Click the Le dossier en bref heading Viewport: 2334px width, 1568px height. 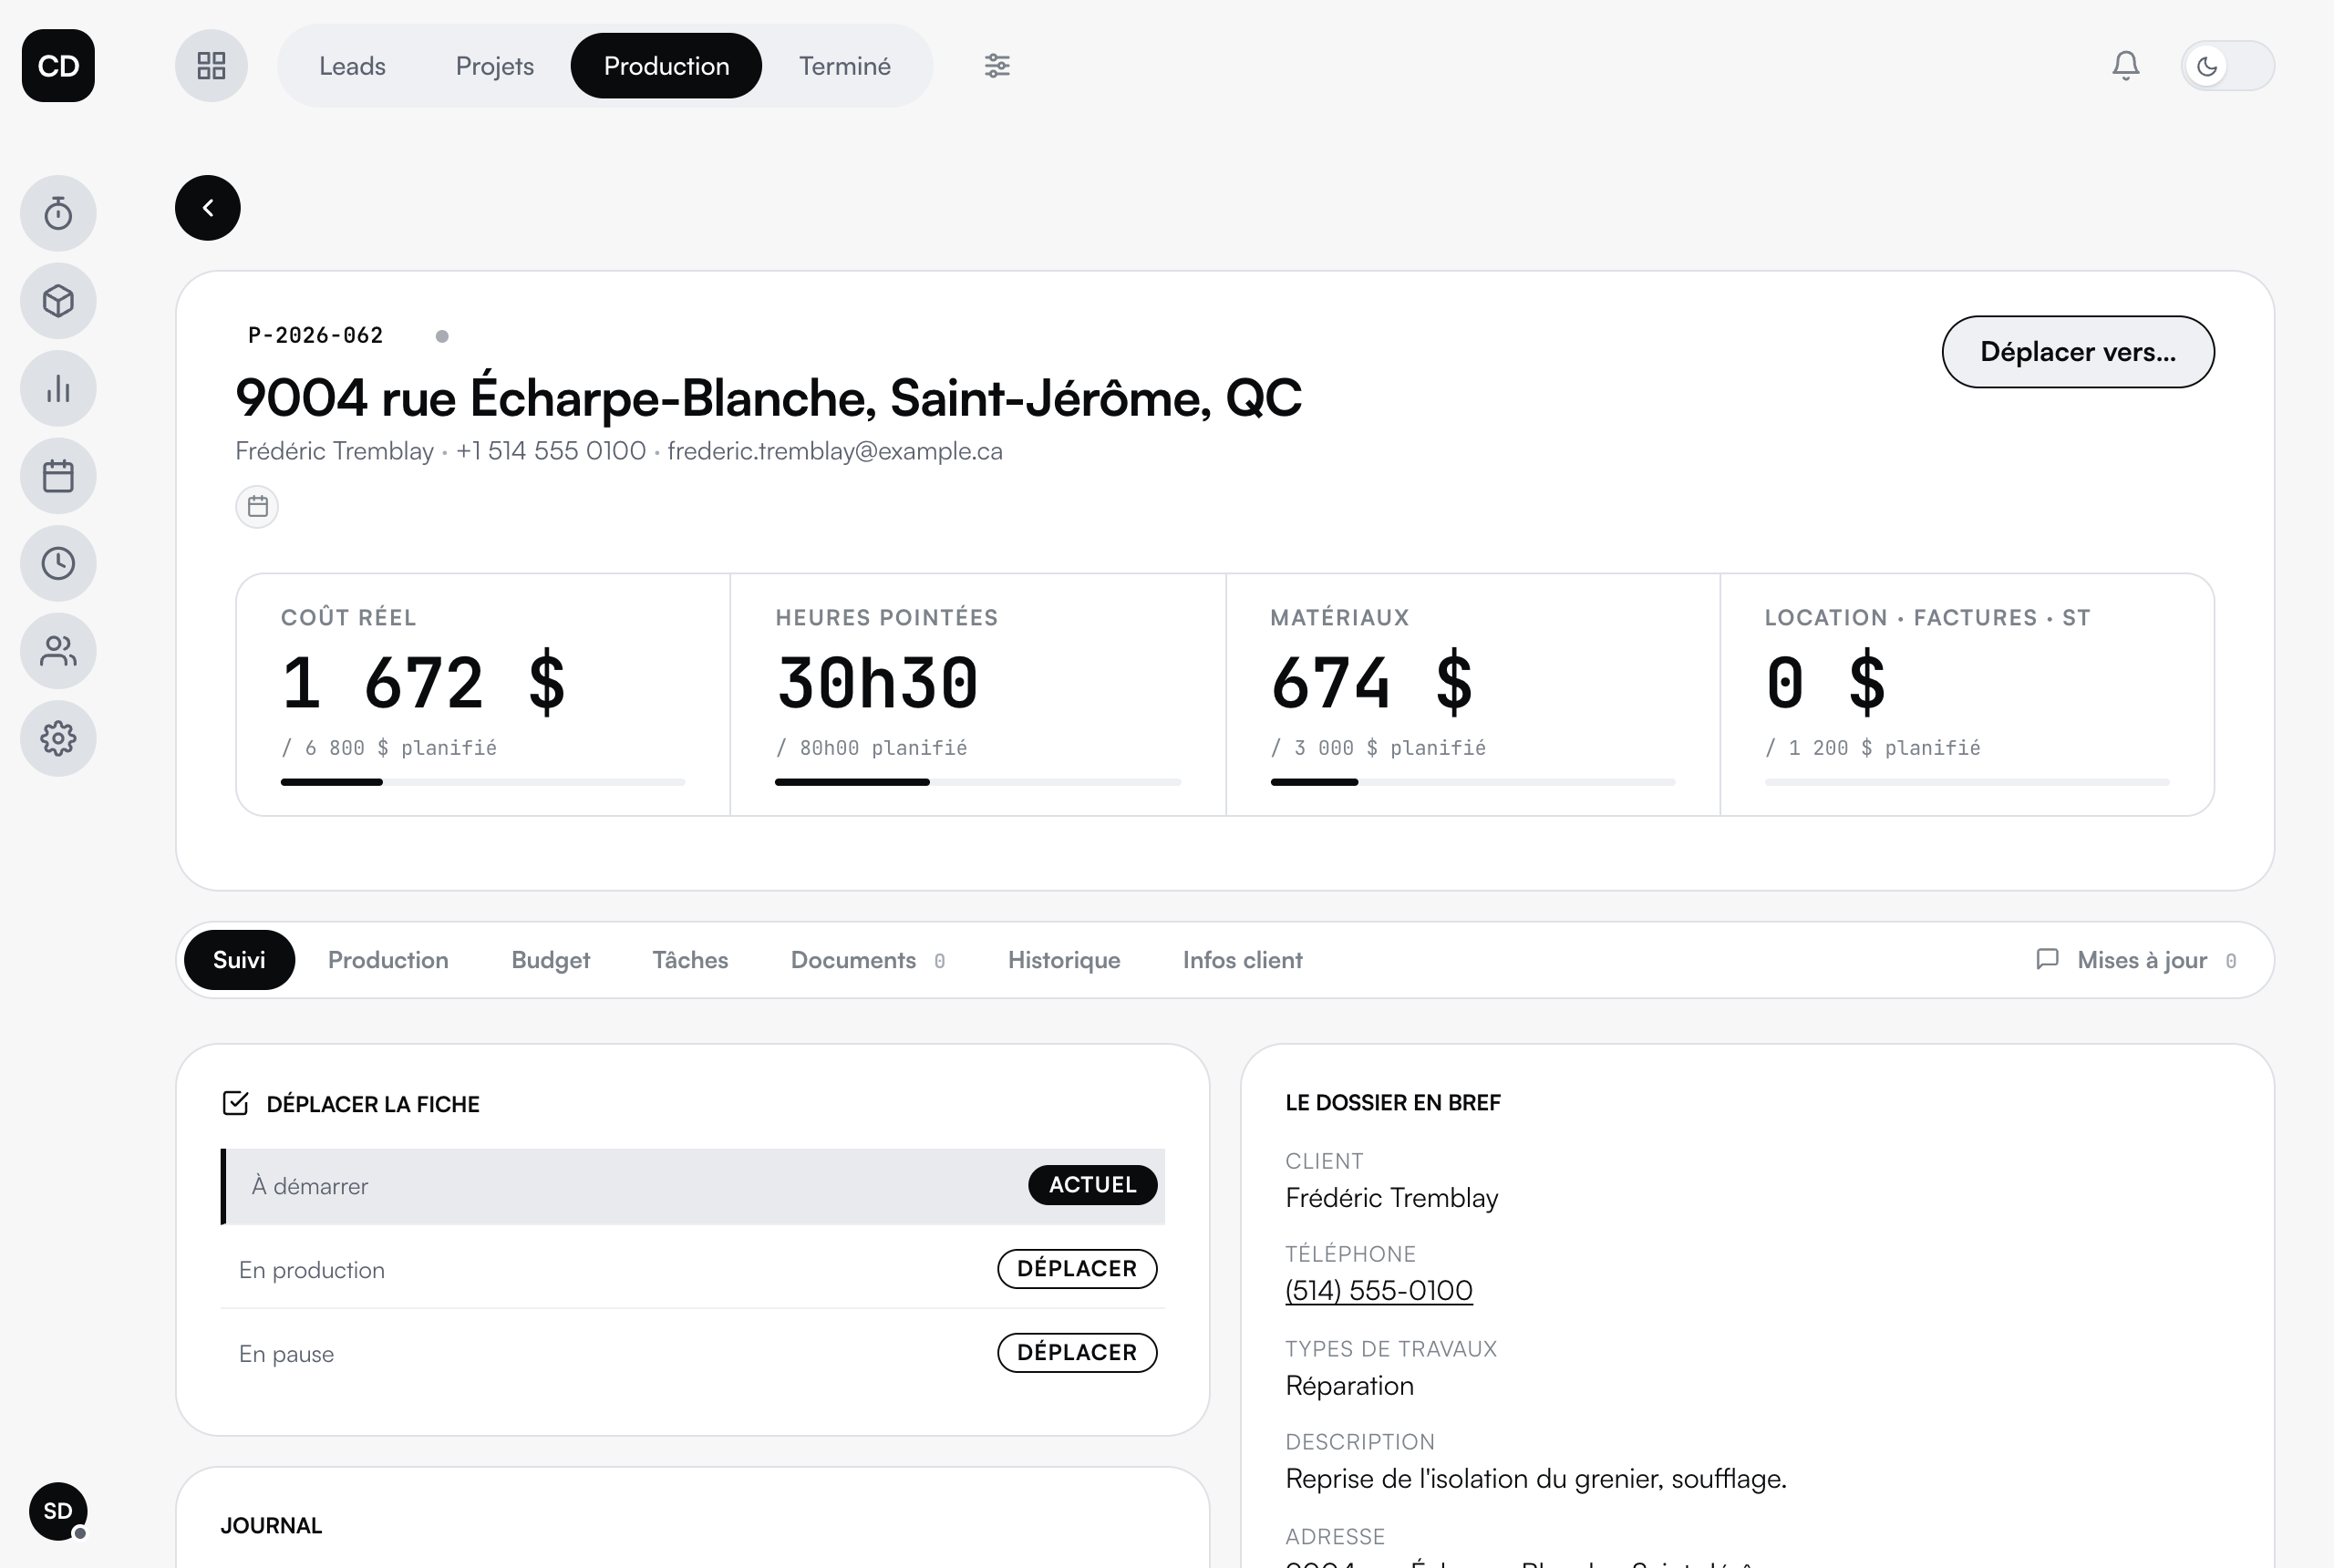(x=1392, y=1102)
